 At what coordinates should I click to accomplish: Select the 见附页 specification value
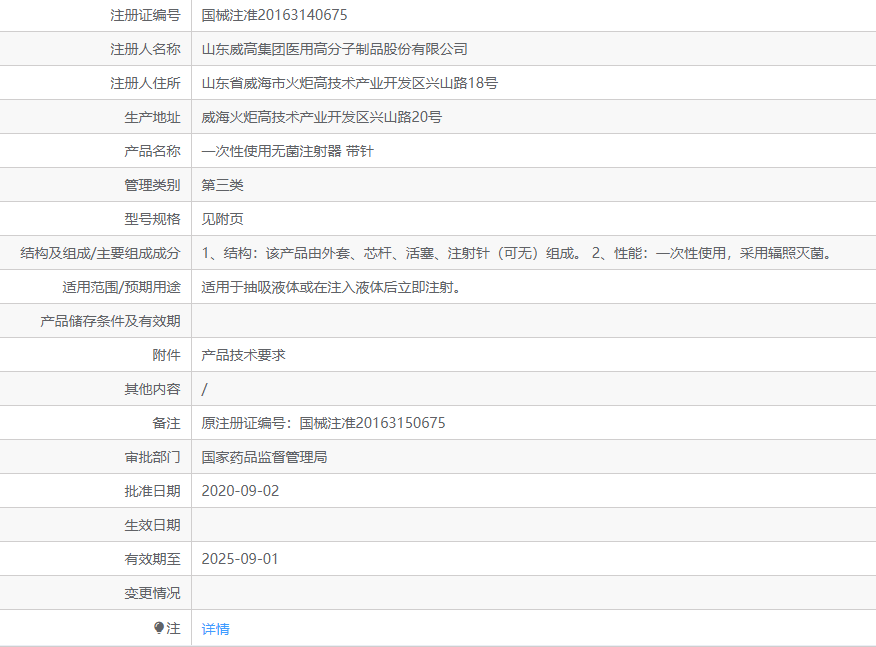pos(222,219)
